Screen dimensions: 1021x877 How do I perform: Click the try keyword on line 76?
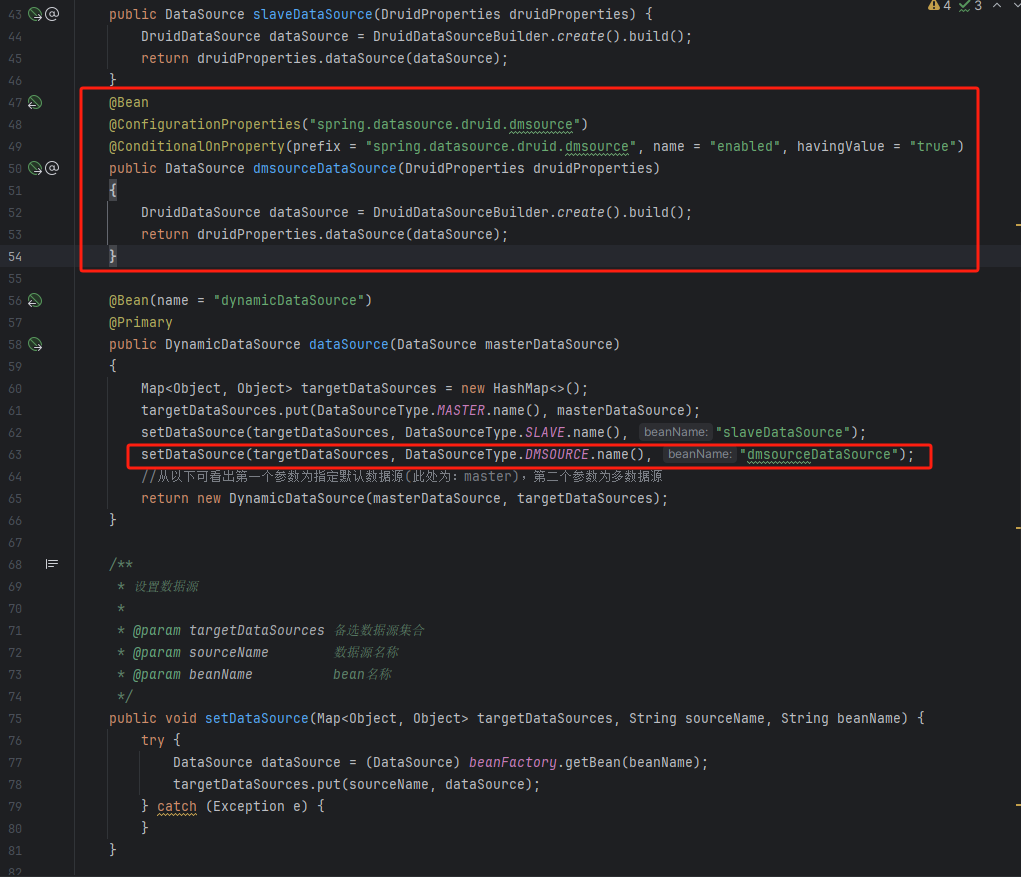[152, 740]
